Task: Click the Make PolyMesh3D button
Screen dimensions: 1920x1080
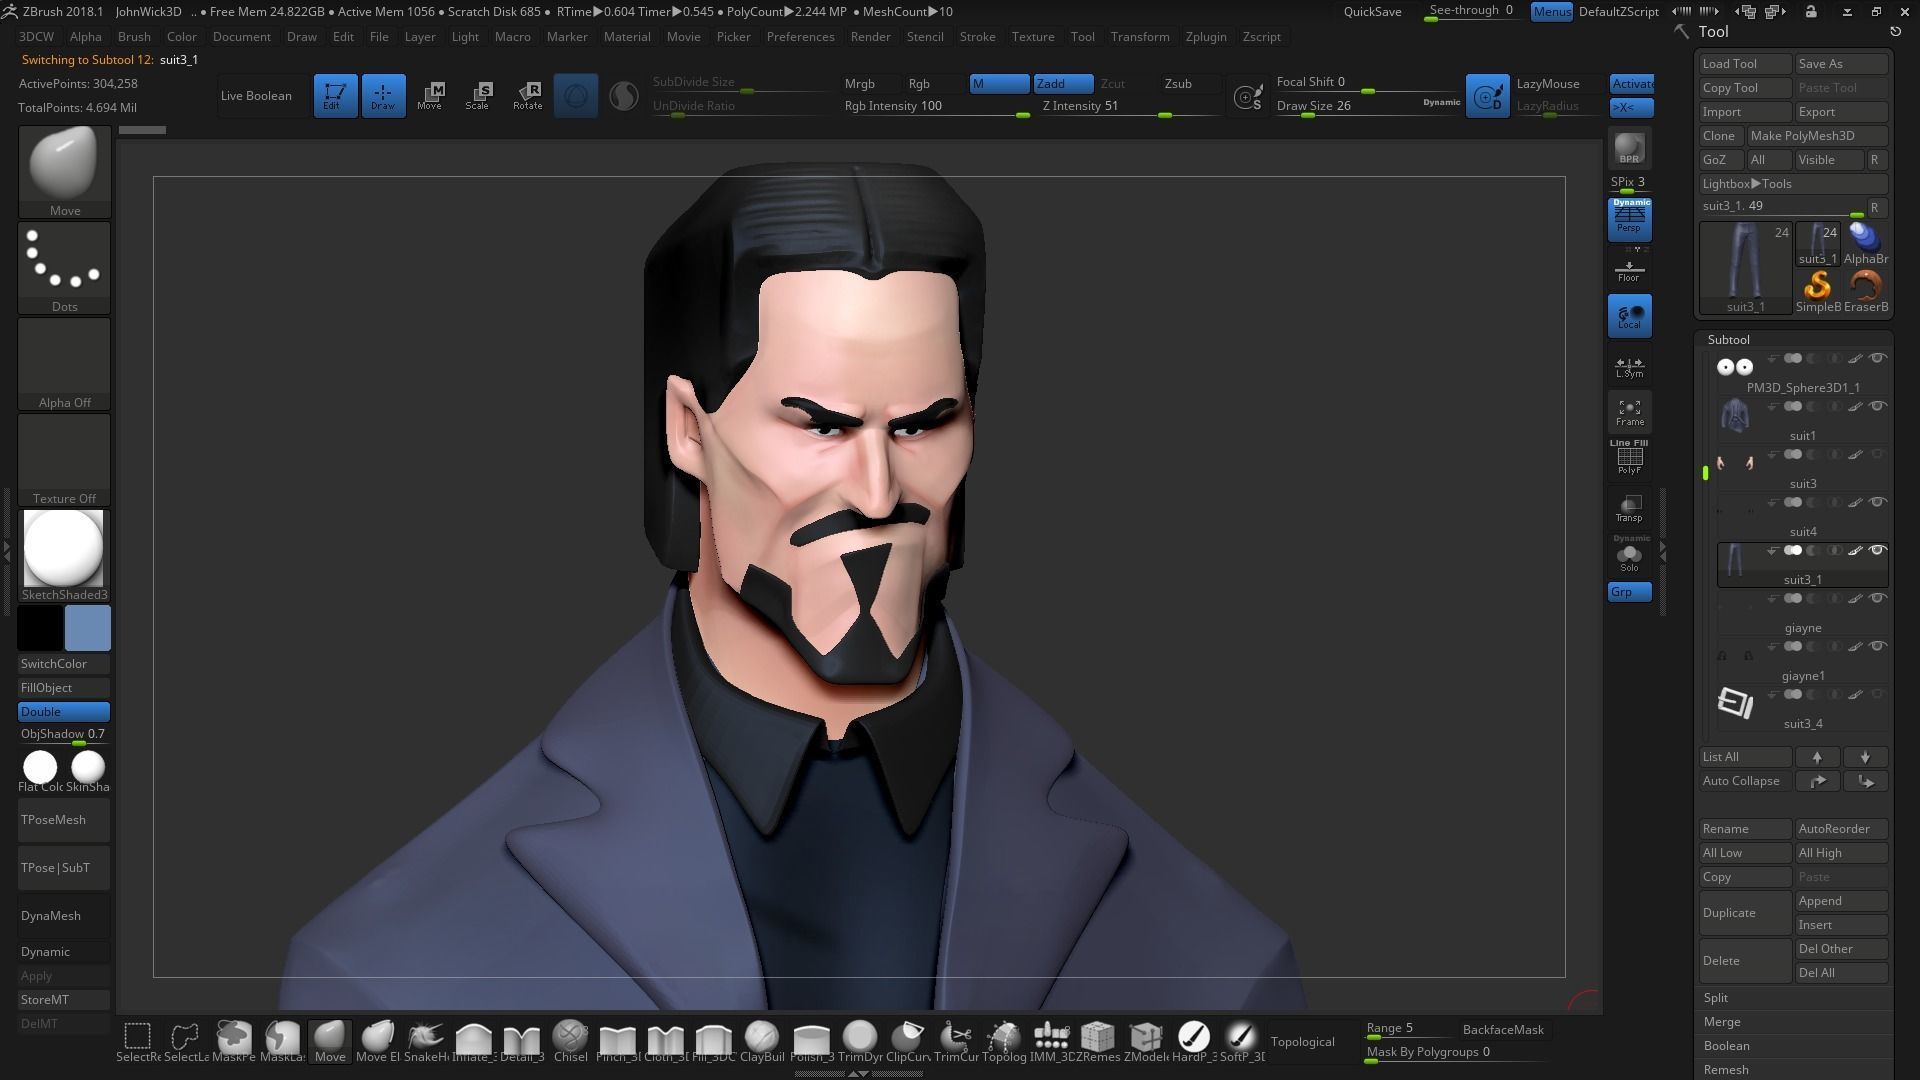Action: click(1816, 136)
